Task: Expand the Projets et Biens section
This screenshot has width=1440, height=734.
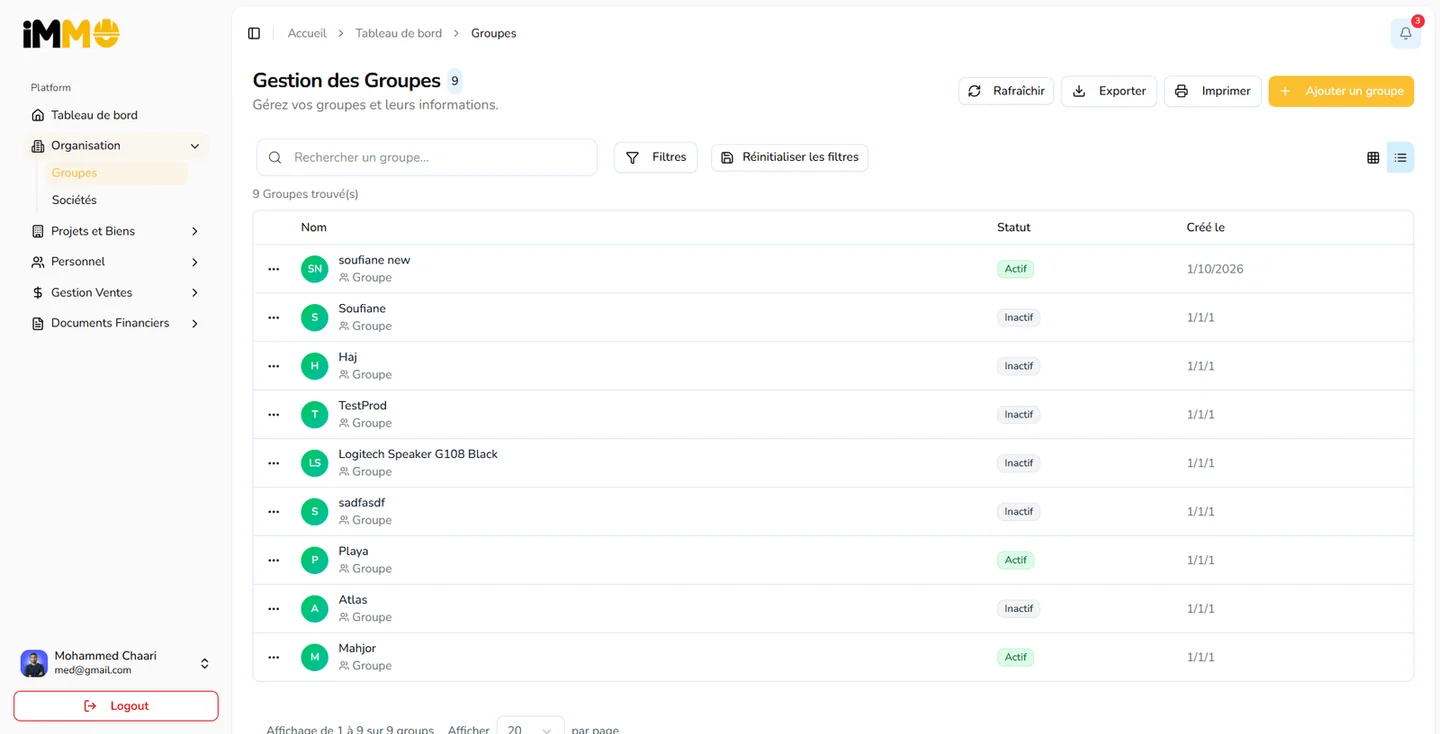Action: pos(116,231)
